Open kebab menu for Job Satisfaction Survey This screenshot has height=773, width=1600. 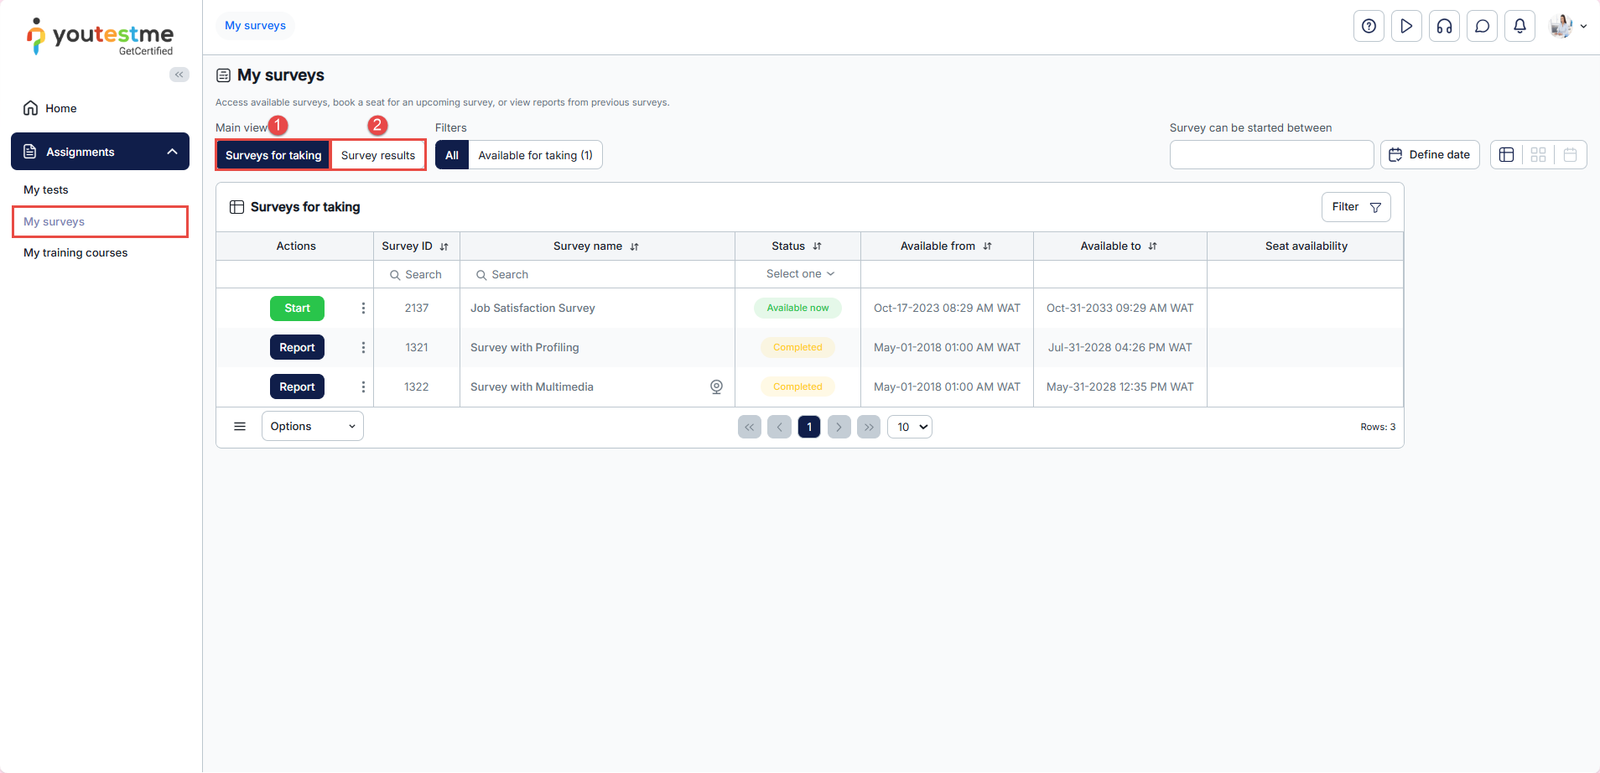pyautogui.click(x=363, y=308)
